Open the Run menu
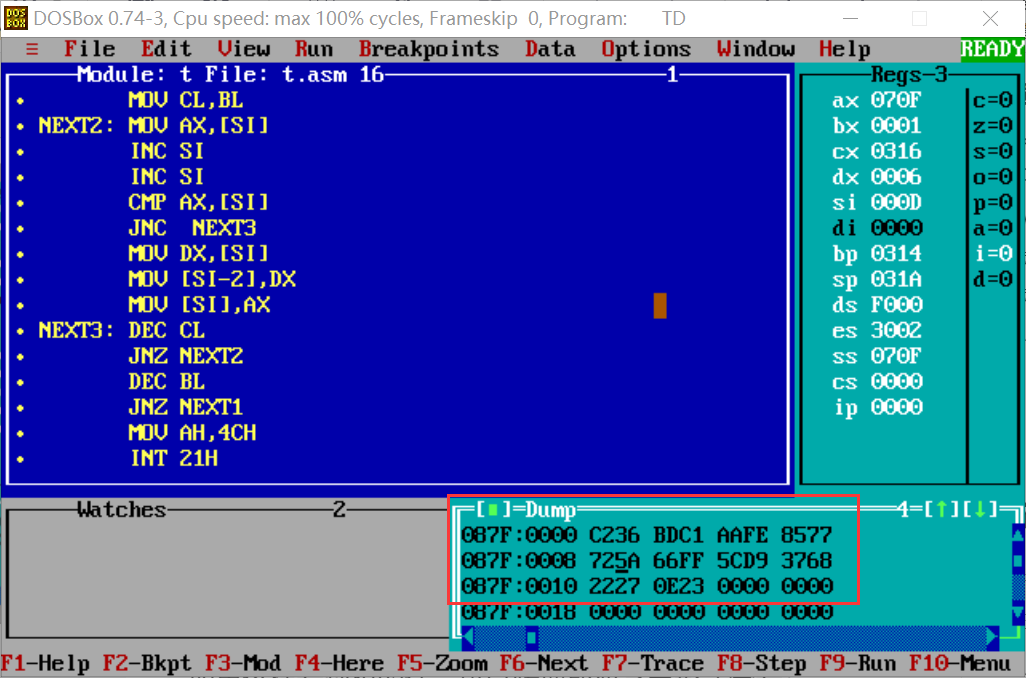This screenshot has height=678, width=1026. [x=313, y=49]
